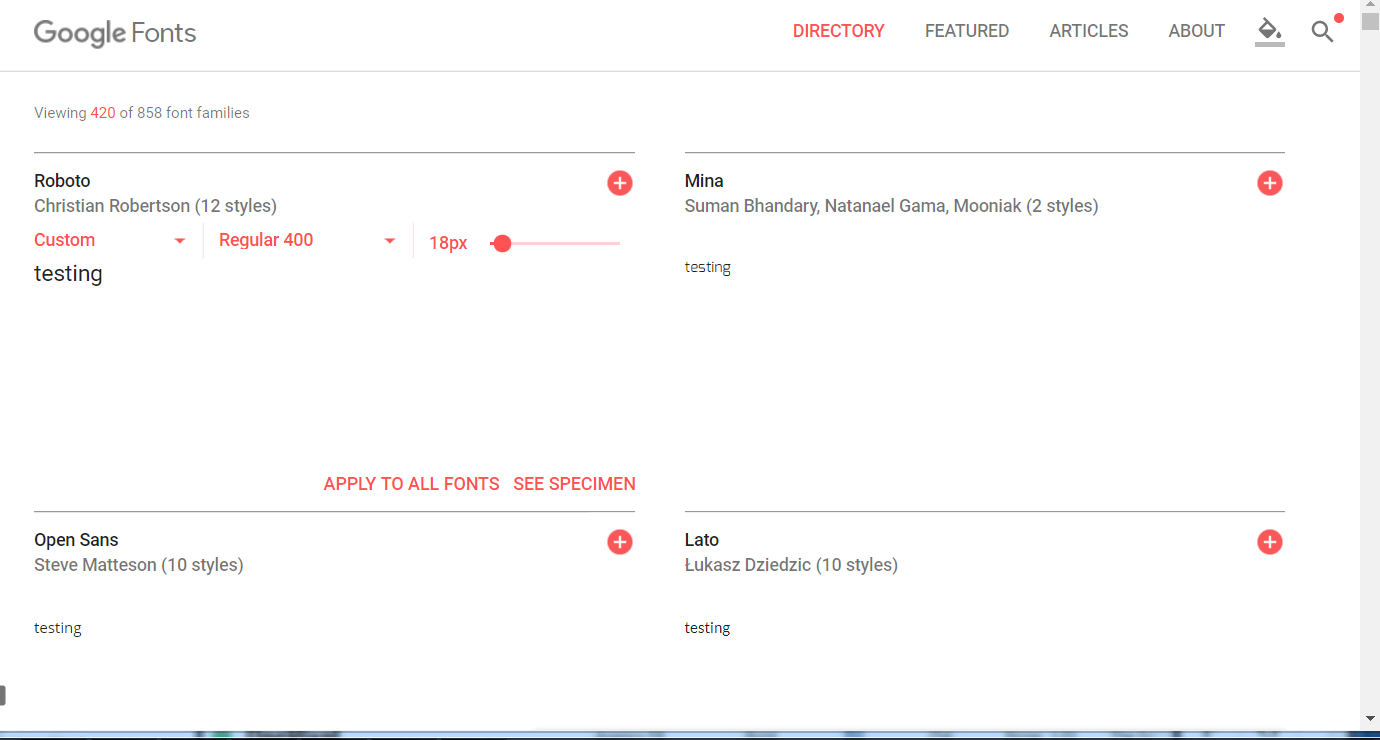Click the Open Sans font name
1380x740 pixels.
point(76,540)
